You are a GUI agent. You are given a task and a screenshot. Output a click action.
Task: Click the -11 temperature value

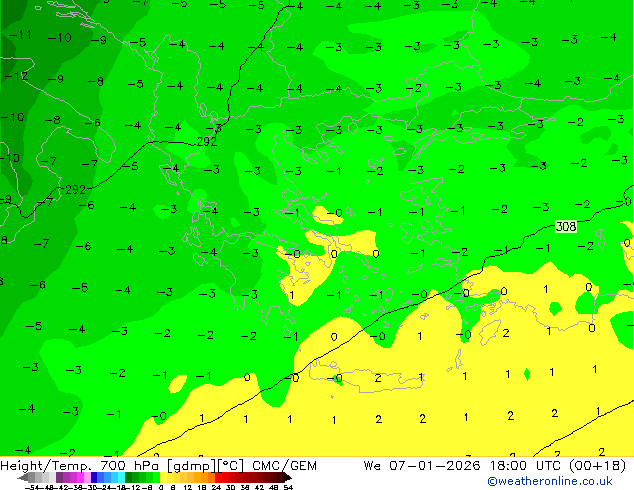[20, 35]
